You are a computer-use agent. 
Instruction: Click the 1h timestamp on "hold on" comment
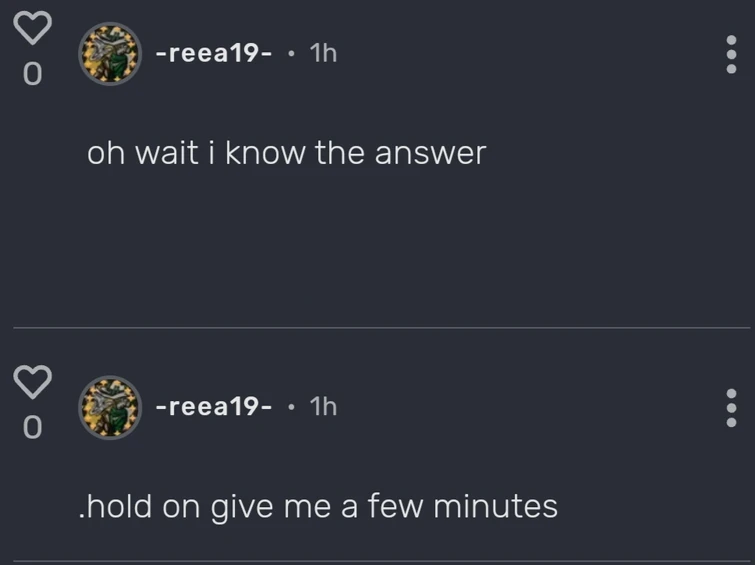point(324,407)
